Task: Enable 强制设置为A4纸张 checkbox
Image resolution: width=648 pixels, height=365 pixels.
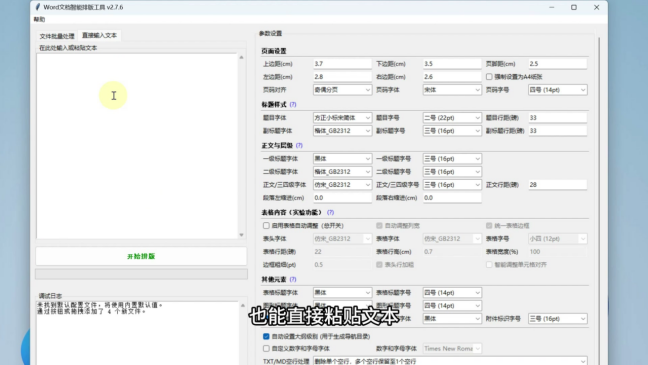Action: coord(489,77)
